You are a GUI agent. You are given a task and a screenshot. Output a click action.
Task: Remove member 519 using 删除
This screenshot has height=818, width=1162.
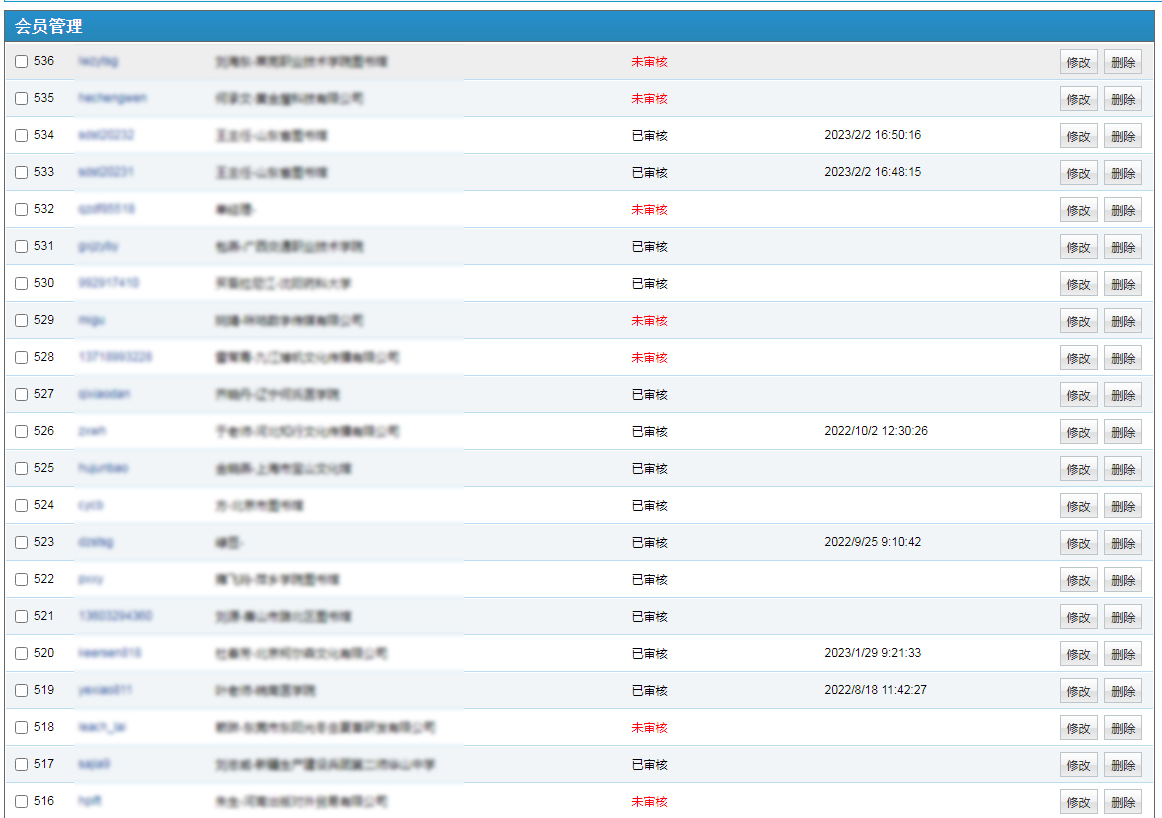pyautogui.click(x=1122, y=691)
